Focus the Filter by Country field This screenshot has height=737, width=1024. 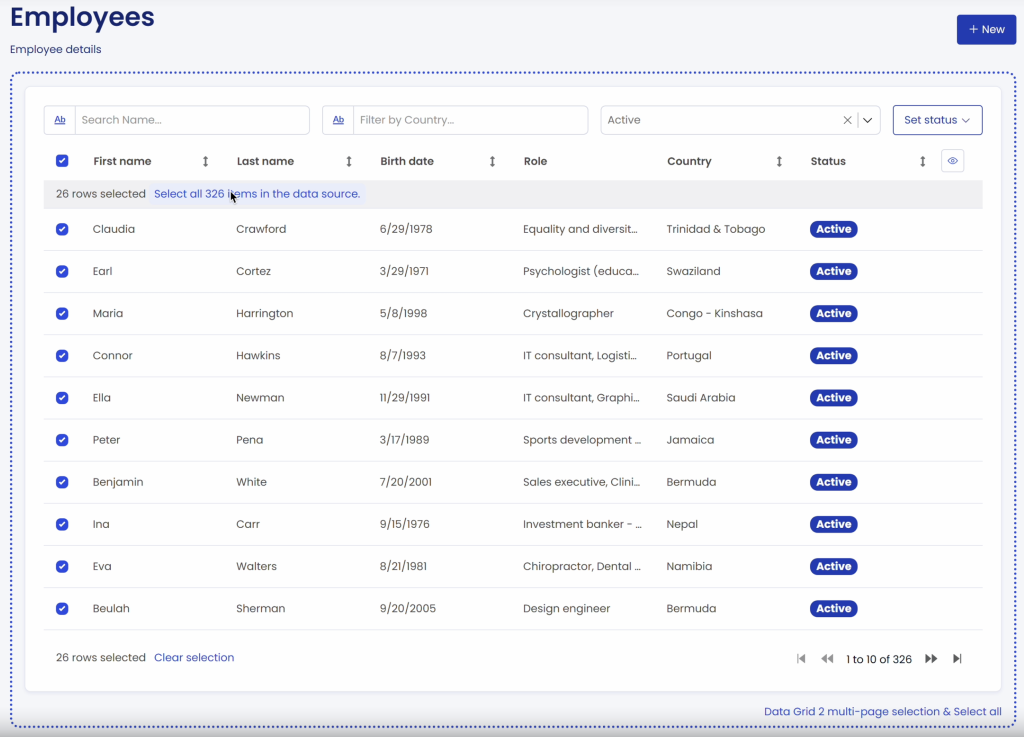pyautogui.click(x=470, y=120)
